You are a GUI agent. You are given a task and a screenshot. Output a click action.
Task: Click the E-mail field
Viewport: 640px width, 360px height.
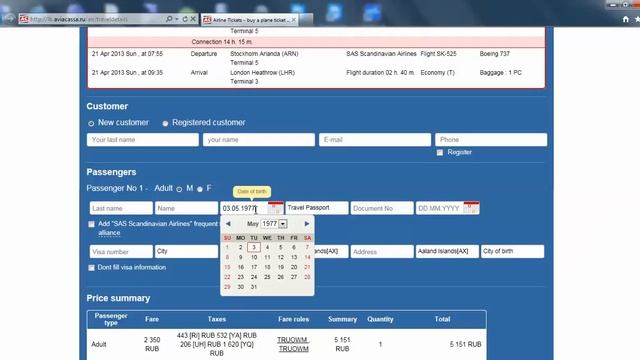[375, 140]
